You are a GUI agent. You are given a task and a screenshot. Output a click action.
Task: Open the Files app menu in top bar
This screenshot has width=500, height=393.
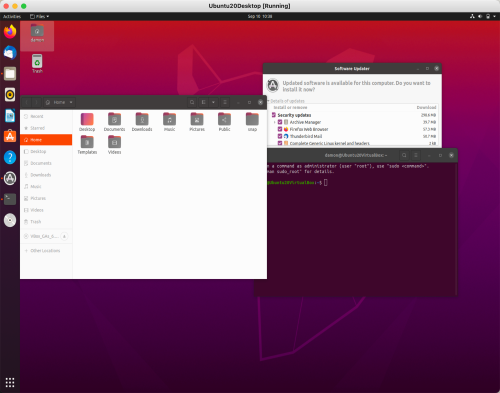[x=39, y=16]
